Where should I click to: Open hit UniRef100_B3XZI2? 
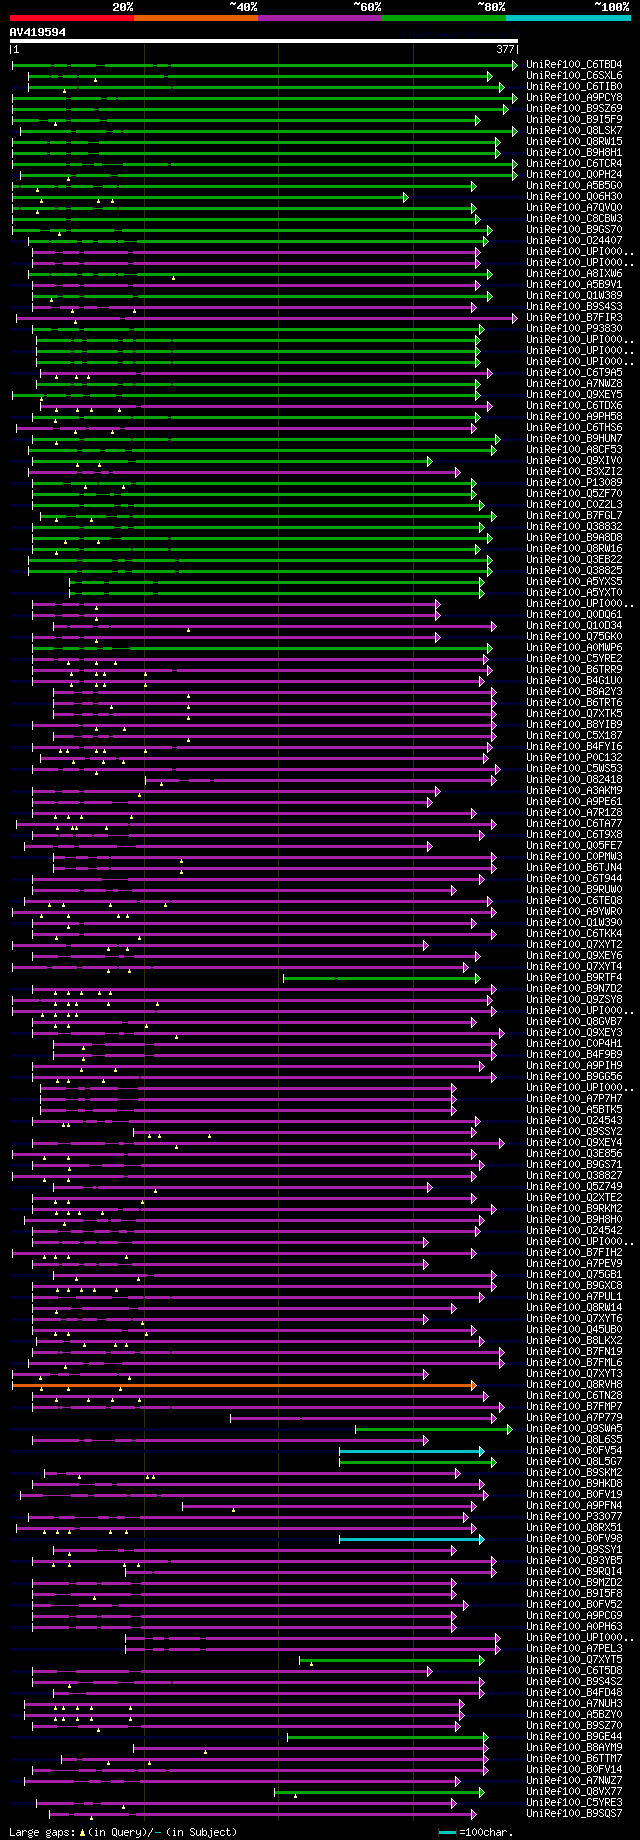pyautogui.click(x=574, y=472)
